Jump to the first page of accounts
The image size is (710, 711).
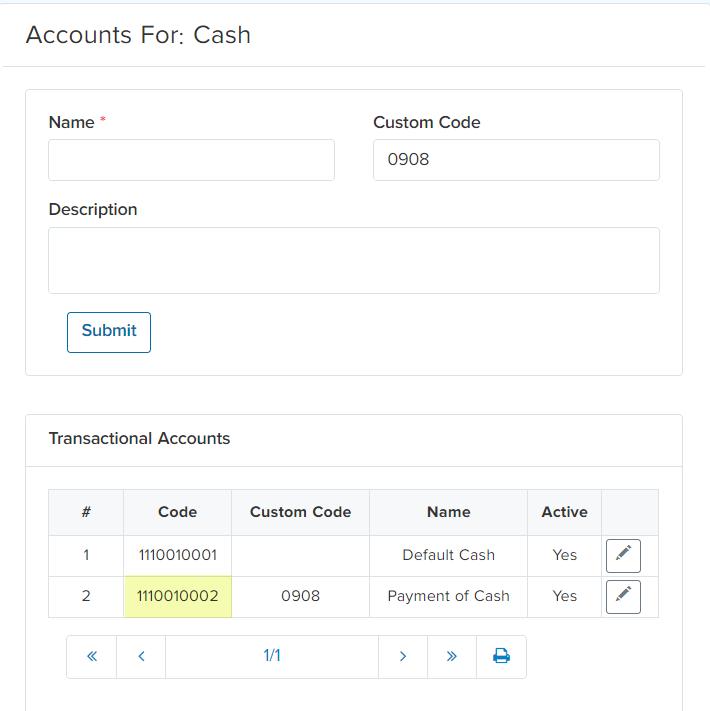click(x=92, y=657)
